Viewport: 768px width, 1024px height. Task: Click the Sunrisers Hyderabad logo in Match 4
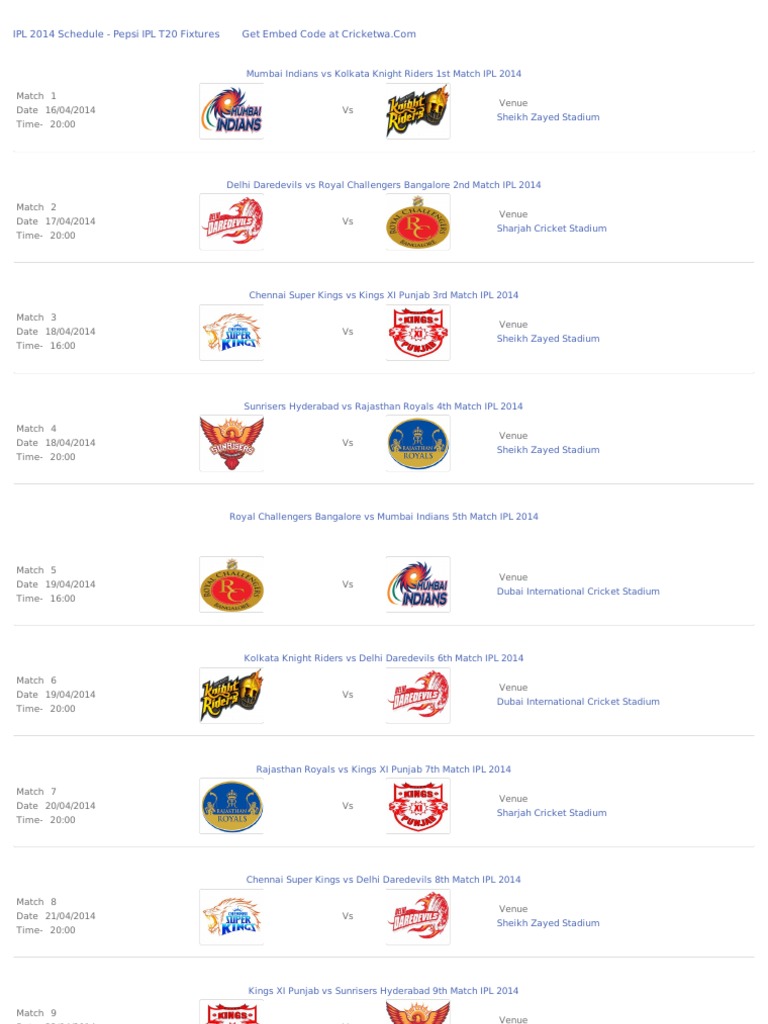(231, 443)
